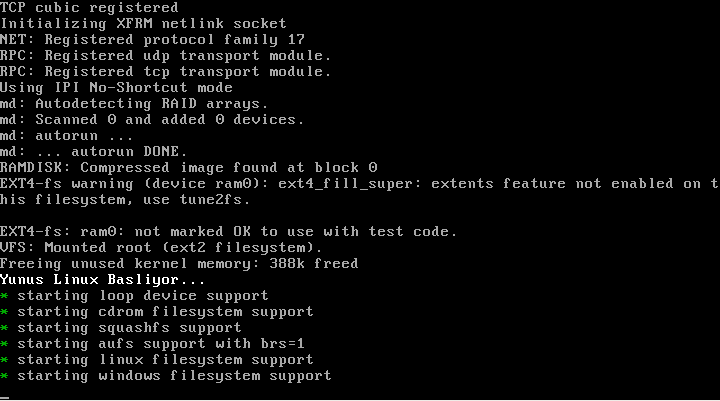Click the "RPC: Registered udp transport module" line
Viewport: 720px width, 401px height.
(x=165, y=55)
